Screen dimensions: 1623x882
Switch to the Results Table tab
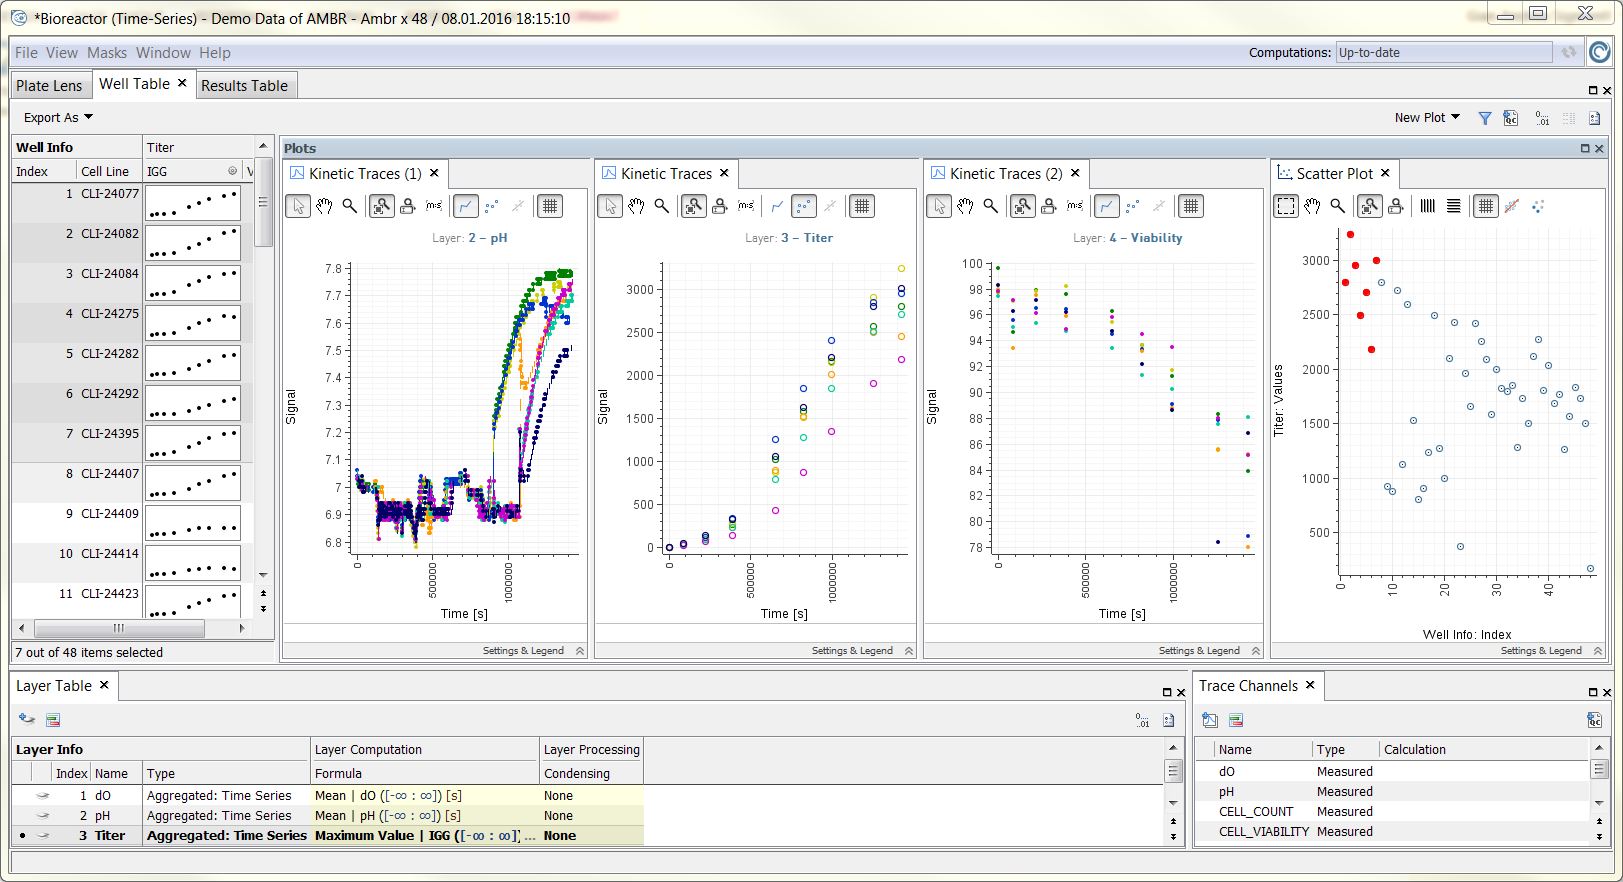244,86
